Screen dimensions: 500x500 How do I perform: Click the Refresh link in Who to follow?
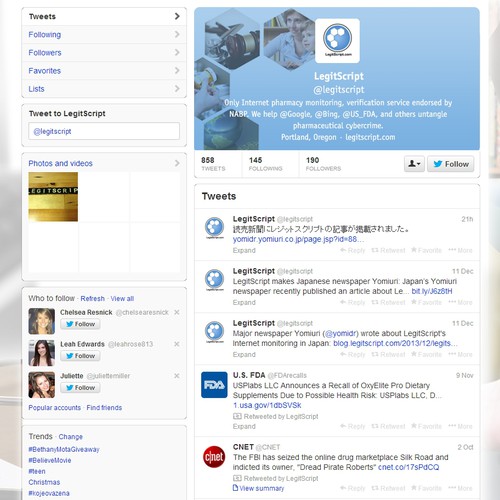pos(93,298)
